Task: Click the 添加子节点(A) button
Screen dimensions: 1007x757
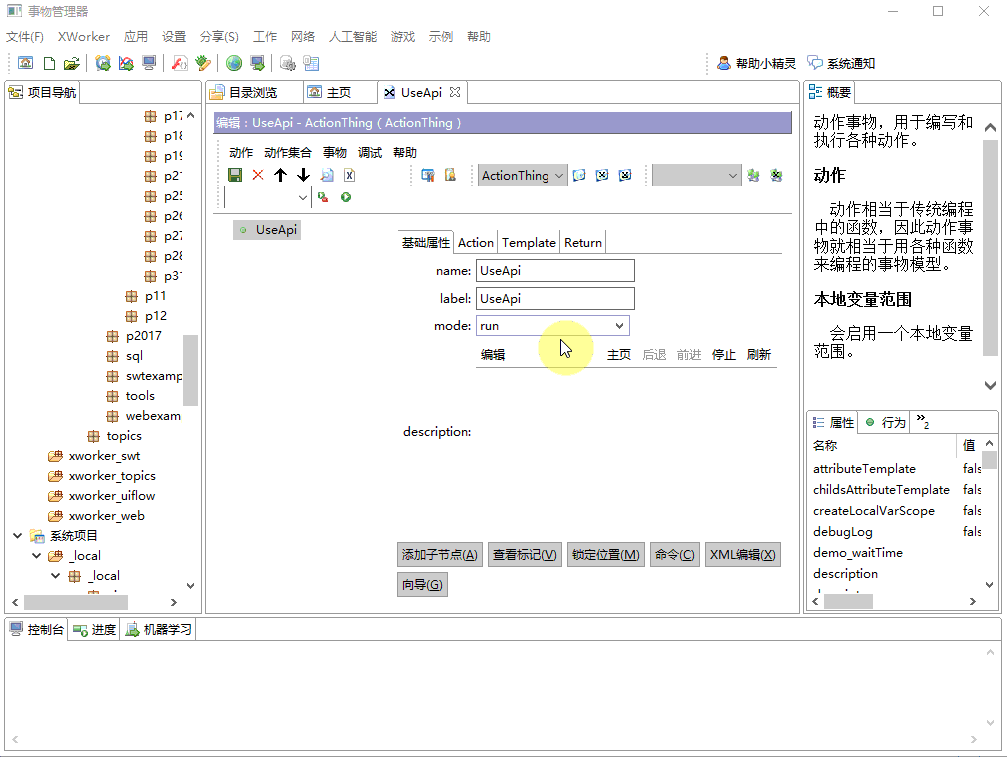Action: (x=440, y=555)
